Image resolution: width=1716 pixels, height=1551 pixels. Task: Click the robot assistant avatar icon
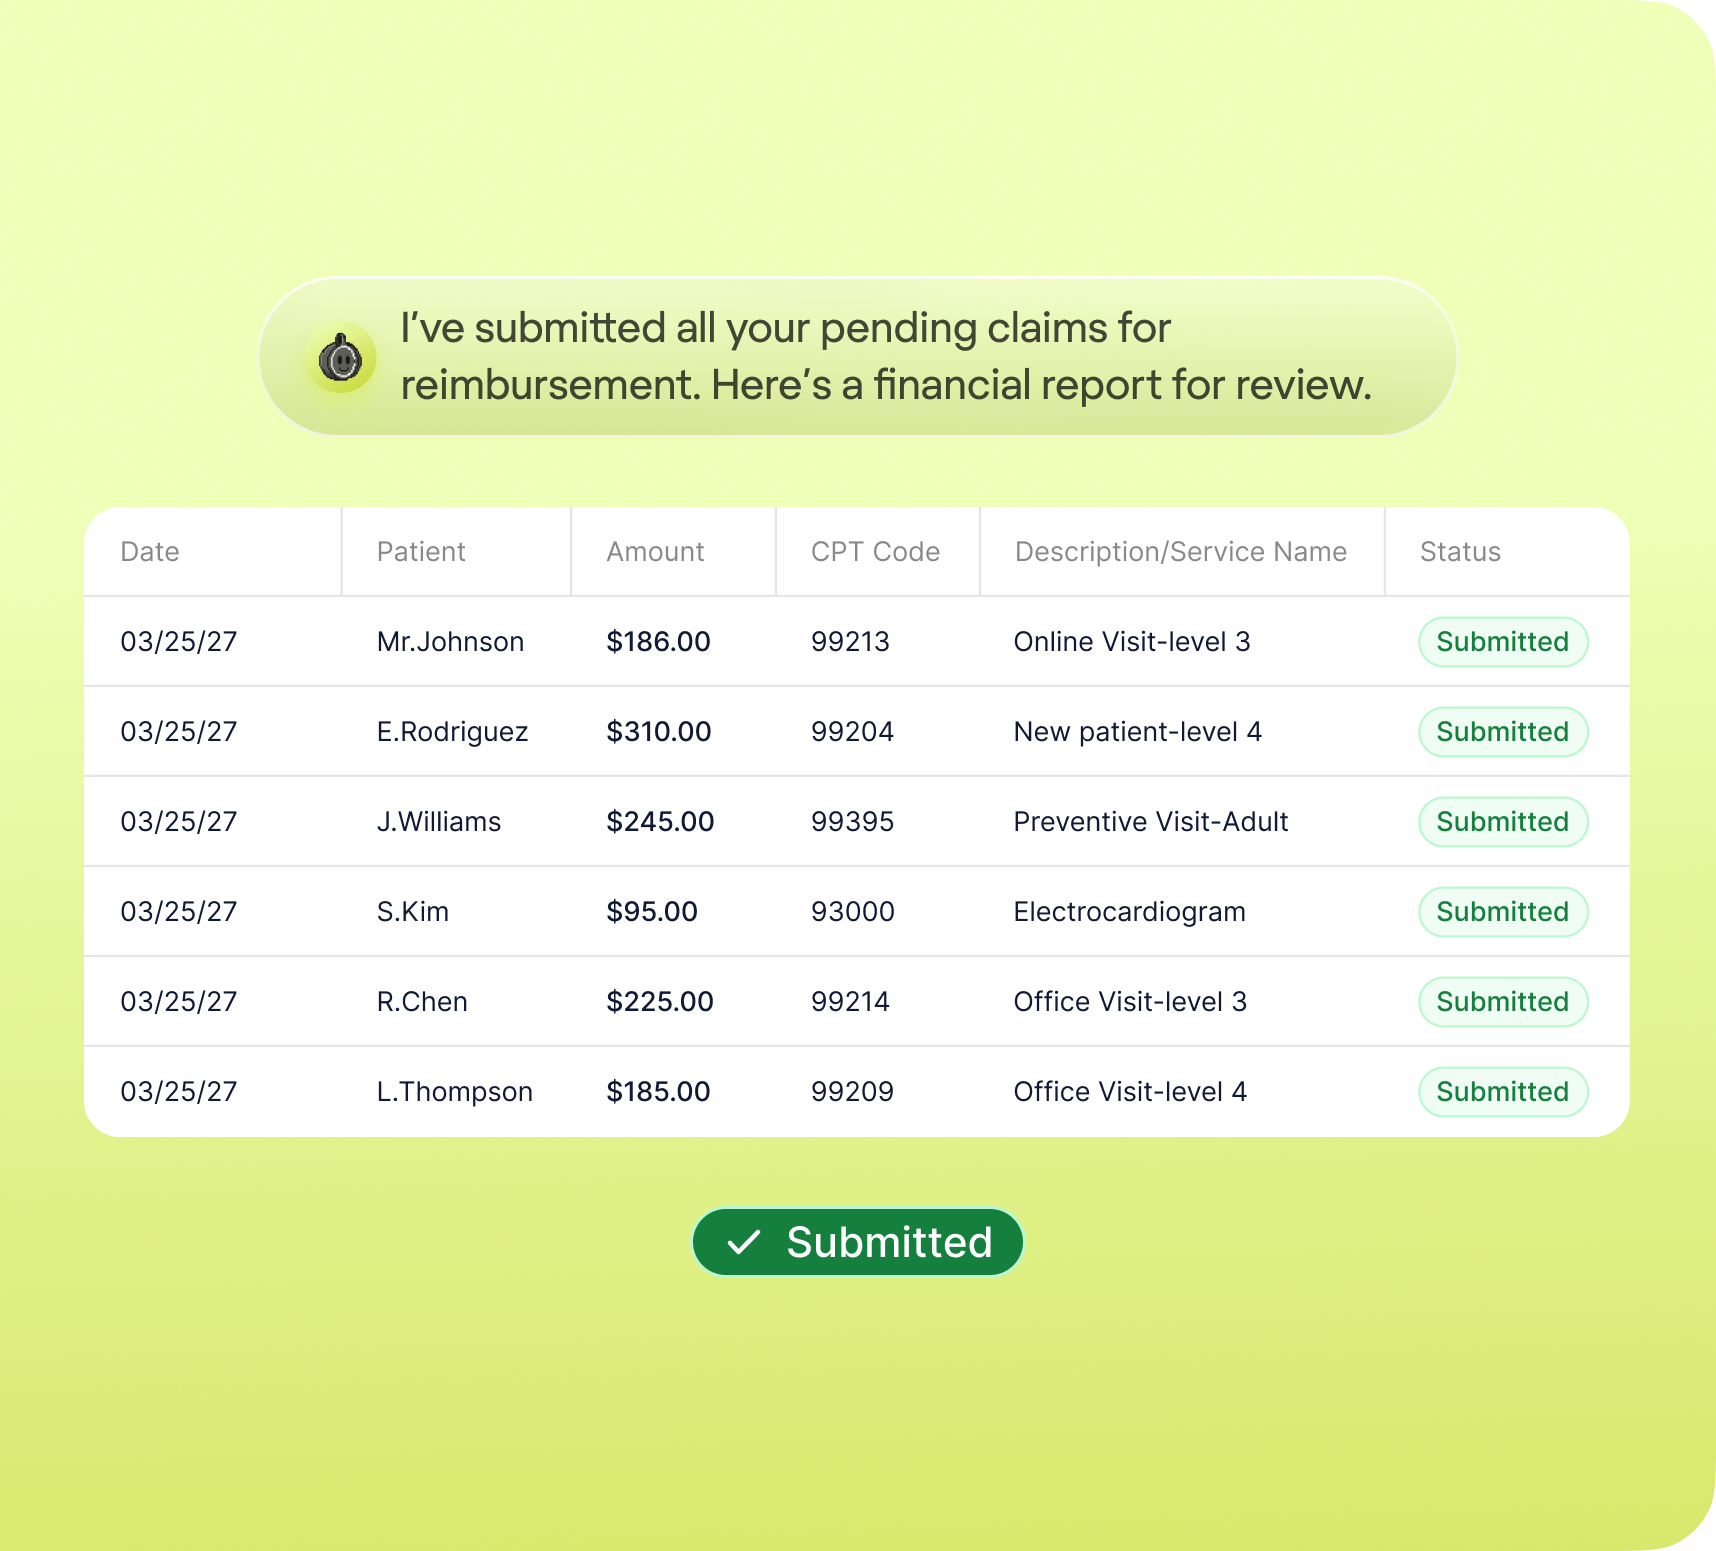coord(341,356)
